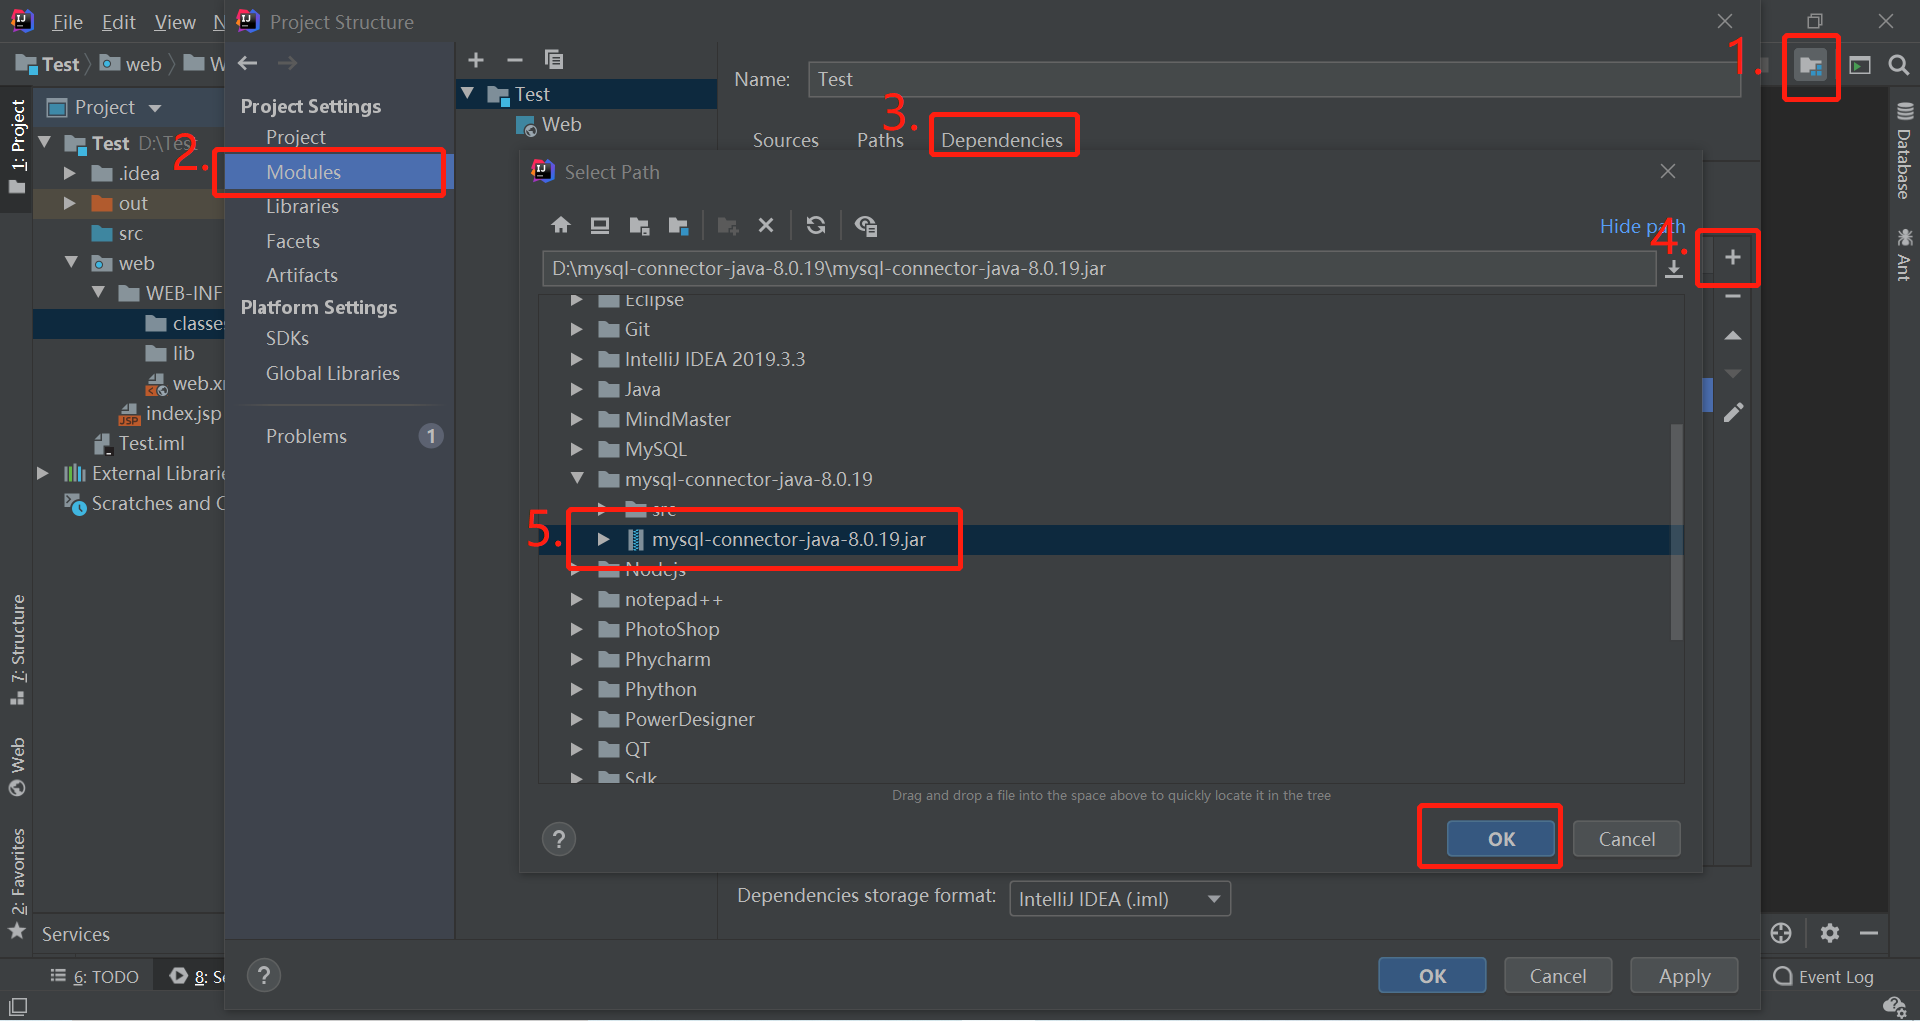This screenshot has width=1920, height=1021.
Task: Go back with the left arrow in Project Structure
Action: coord(248,63)
